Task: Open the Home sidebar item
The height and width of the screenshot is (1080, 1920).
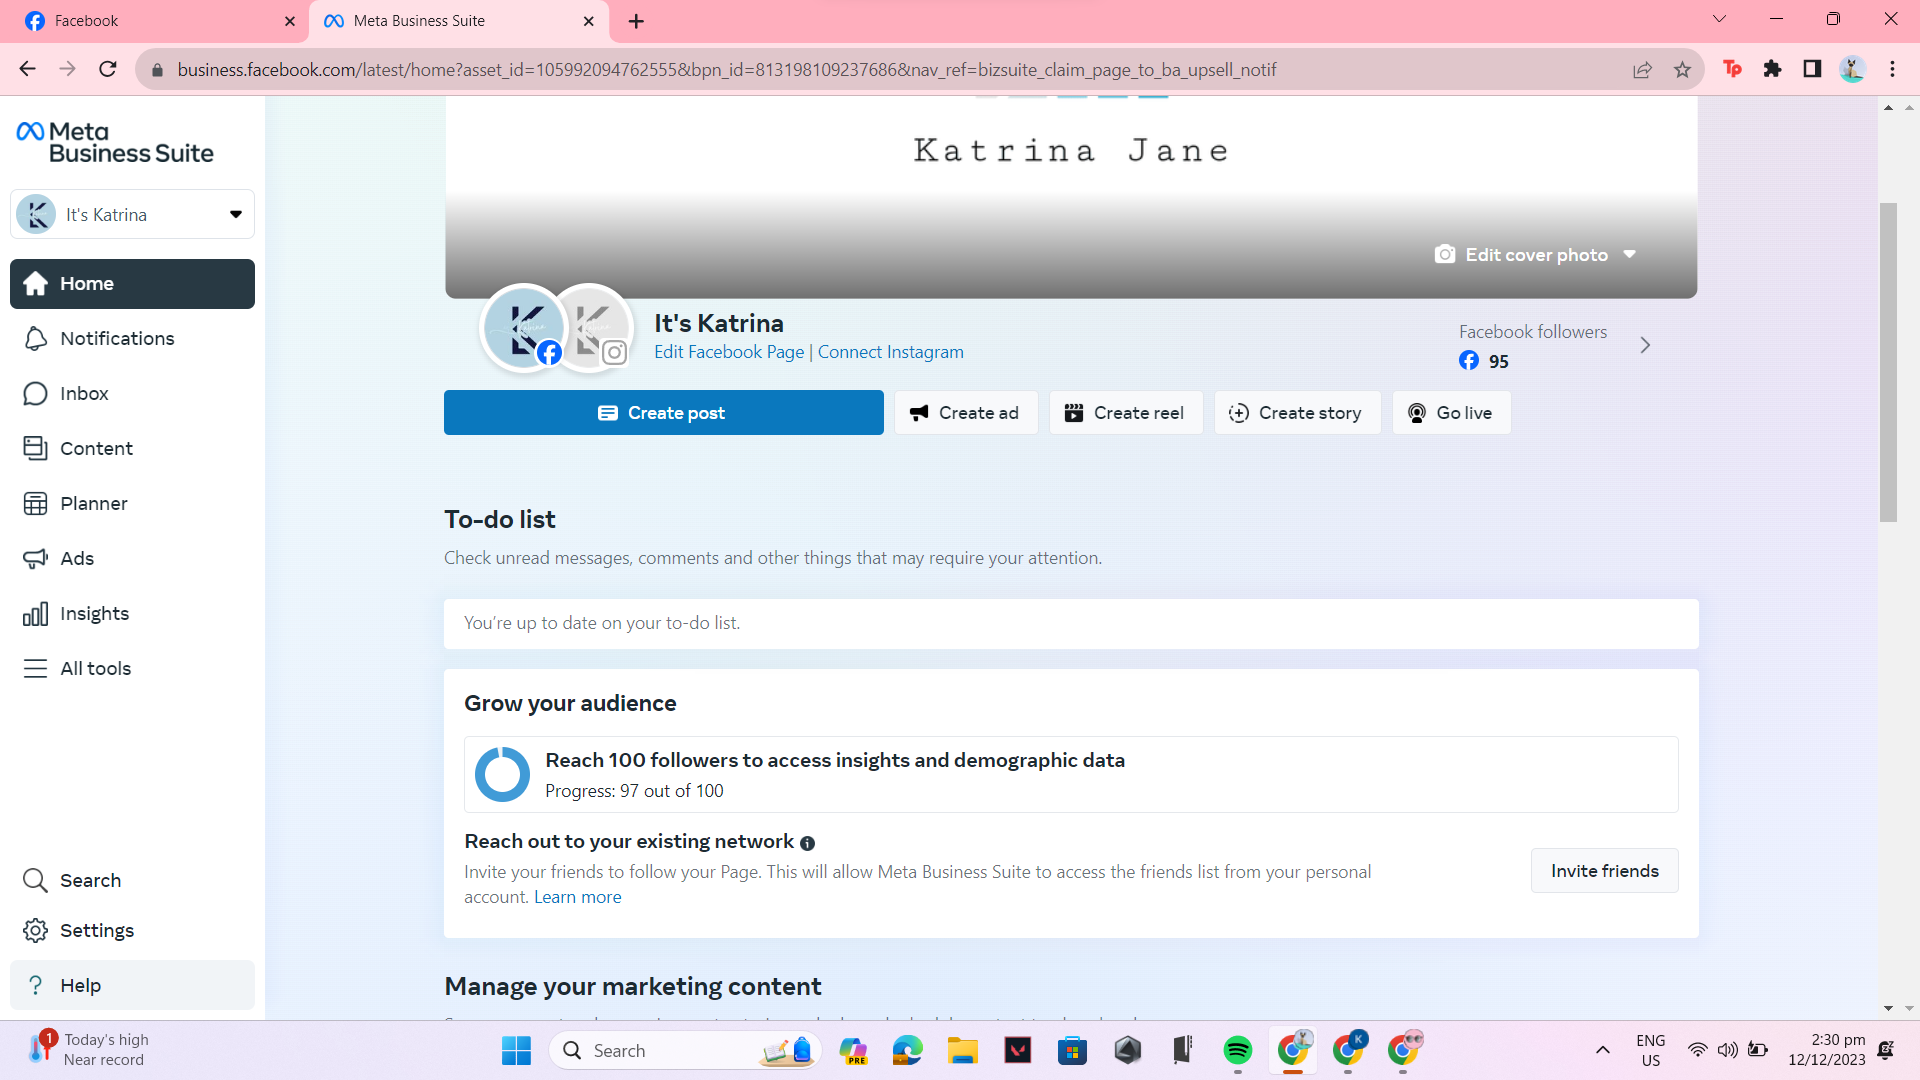Action: [x=132, y=284]
